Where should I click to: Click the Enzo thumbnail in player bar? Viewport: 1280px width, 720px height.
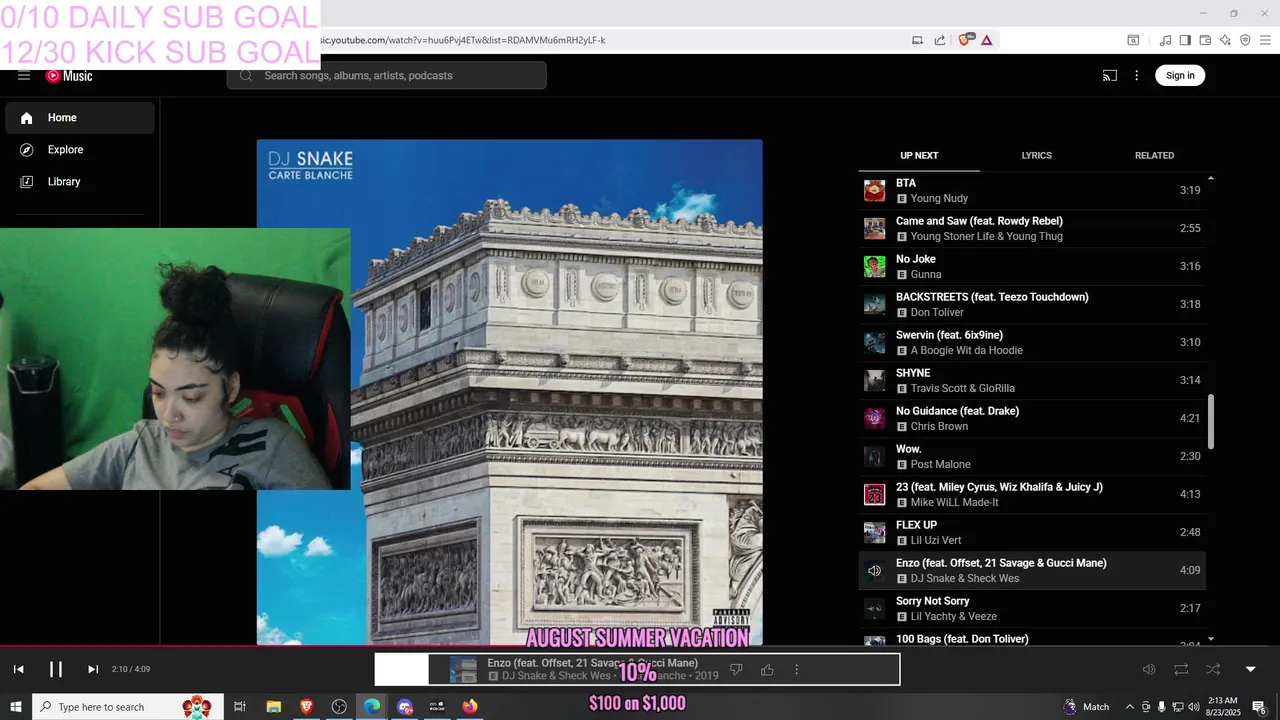[463, 670]
